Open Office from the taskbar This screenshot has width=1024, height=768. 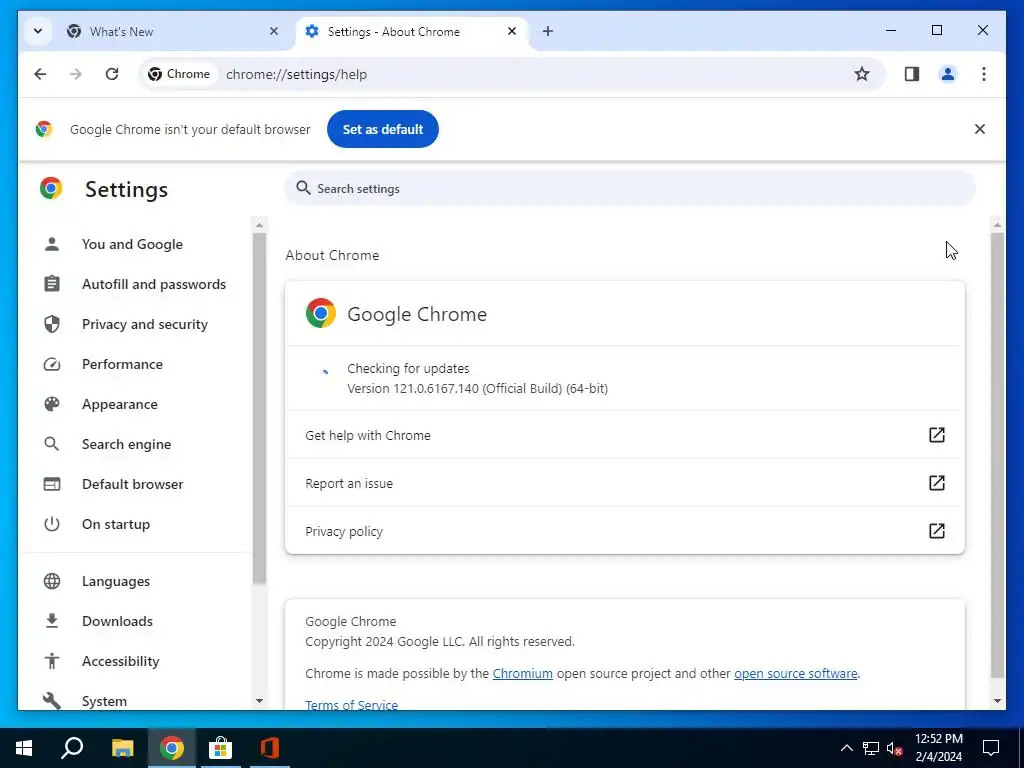point(270,748)
